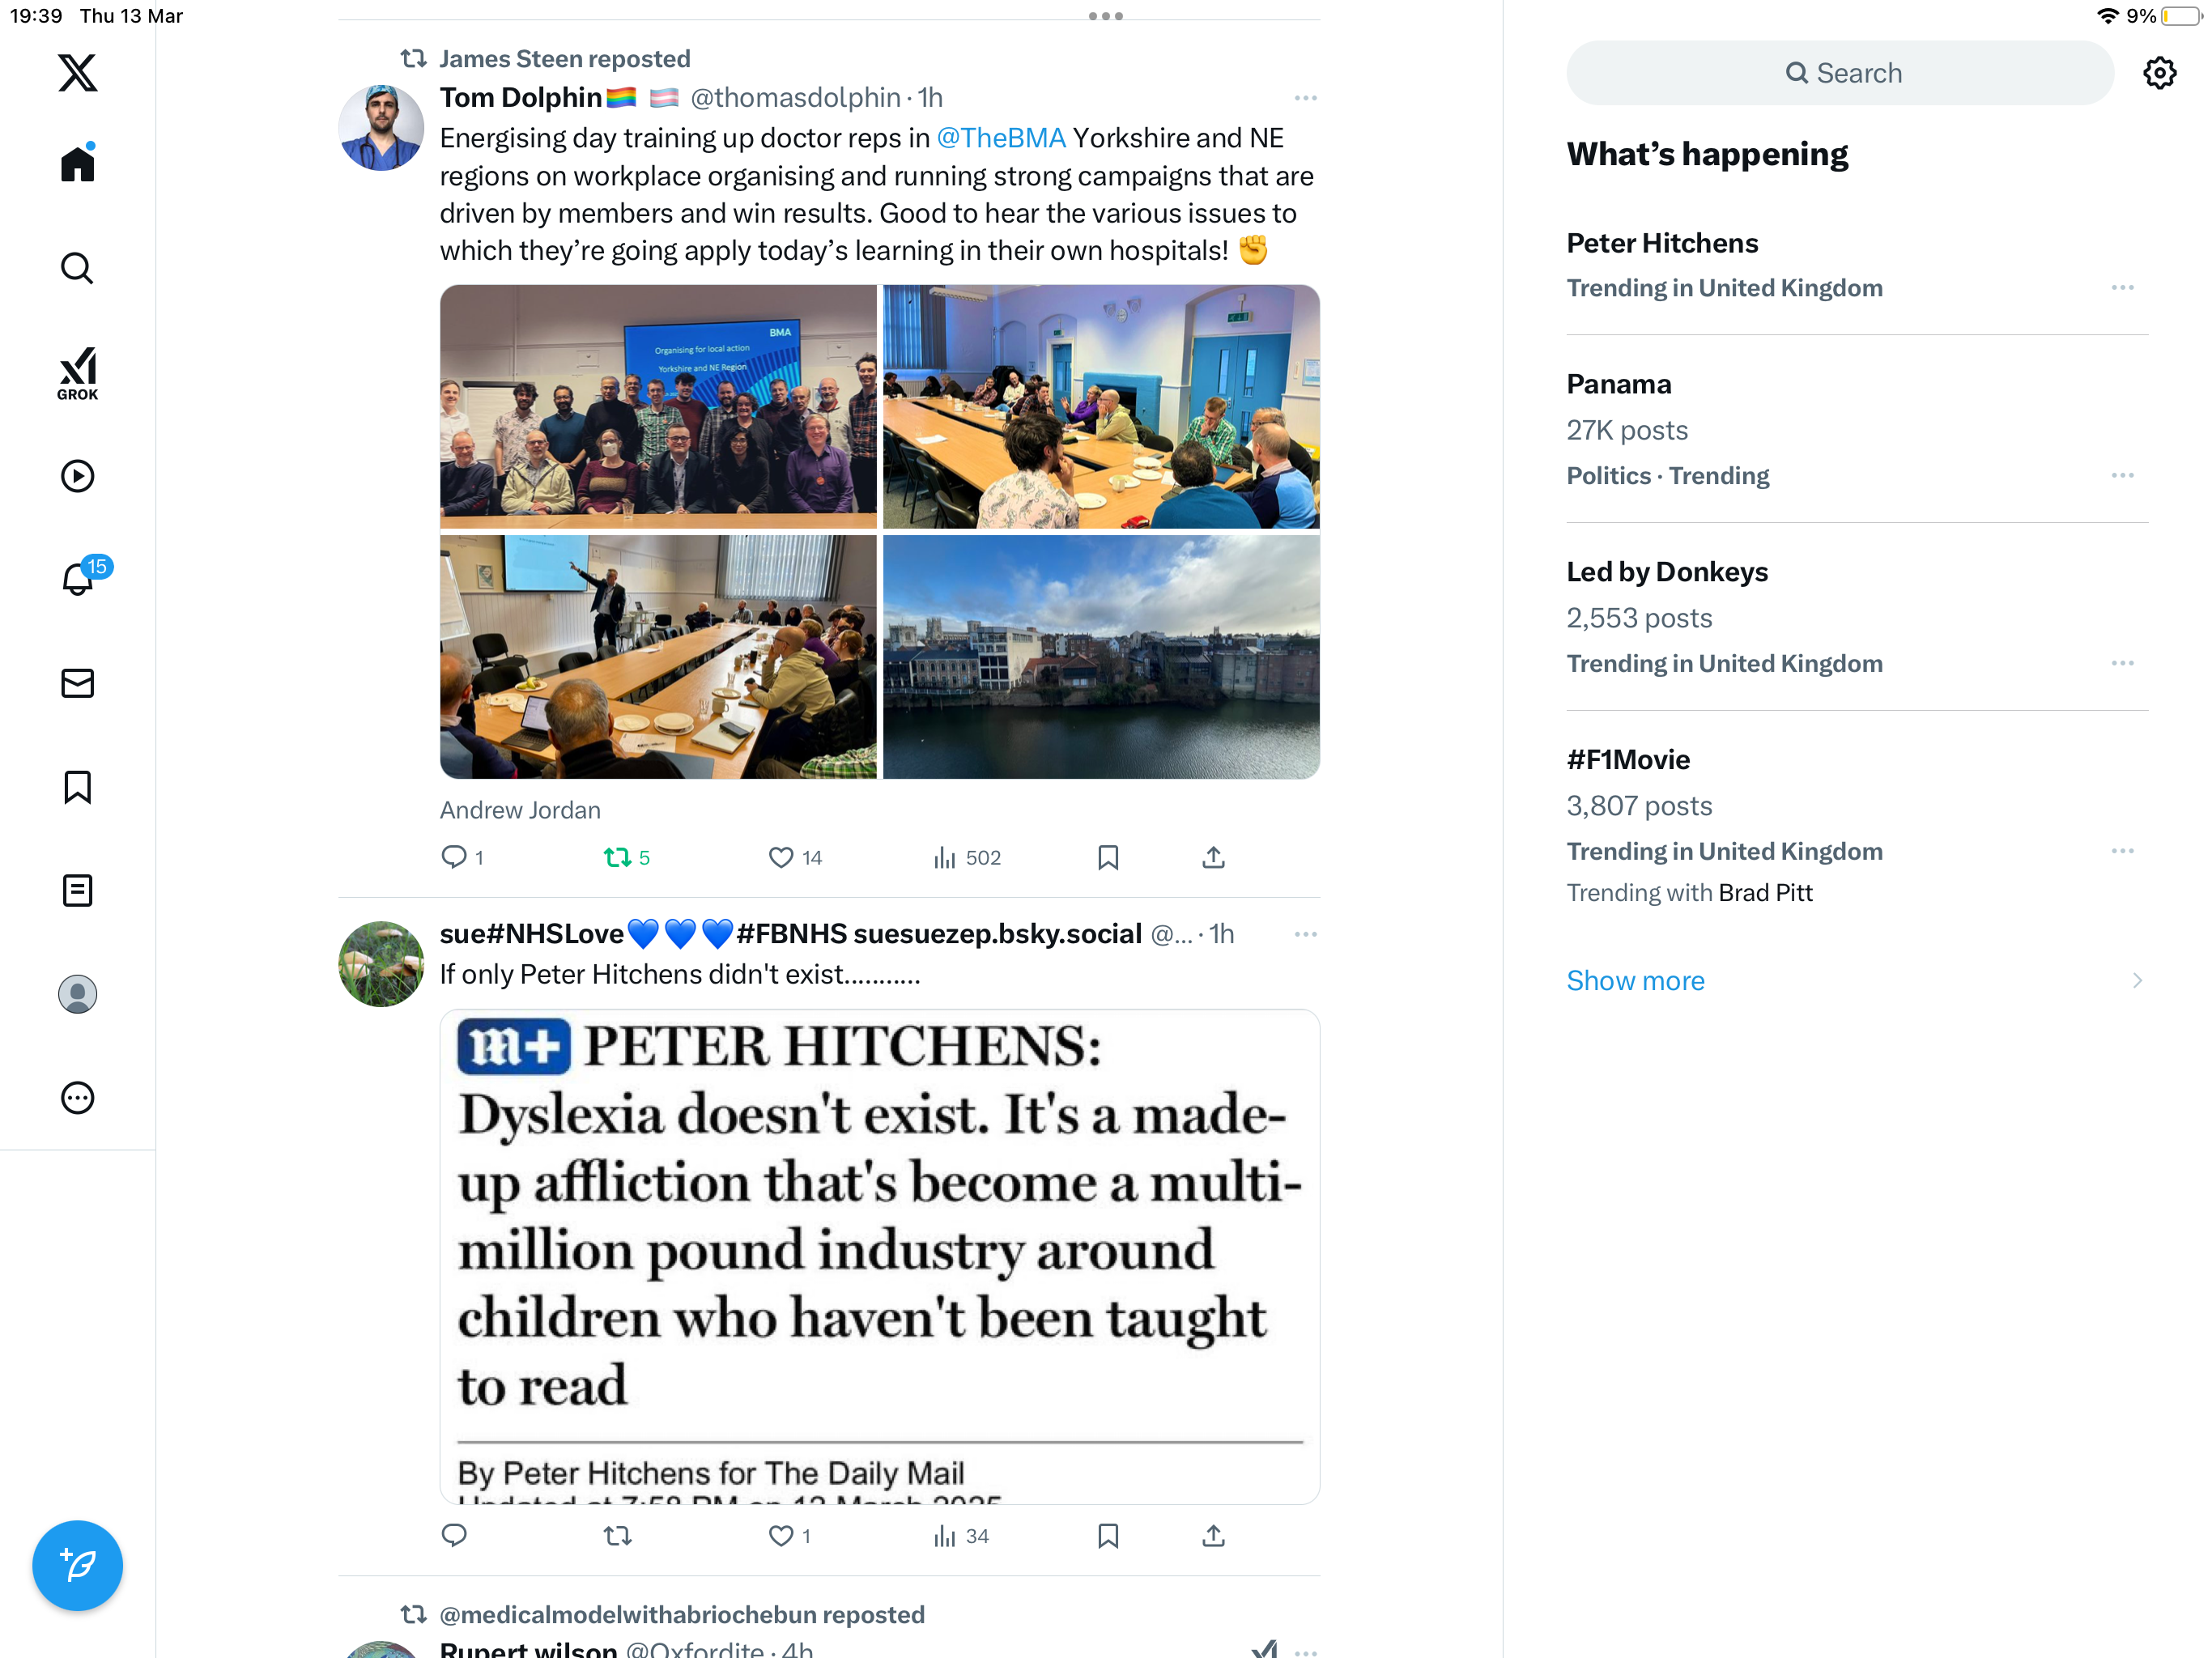The height and width of the screenshot is (1658, 2212).
Task: Open Brad Pitt related trend
Action: 1765,893
